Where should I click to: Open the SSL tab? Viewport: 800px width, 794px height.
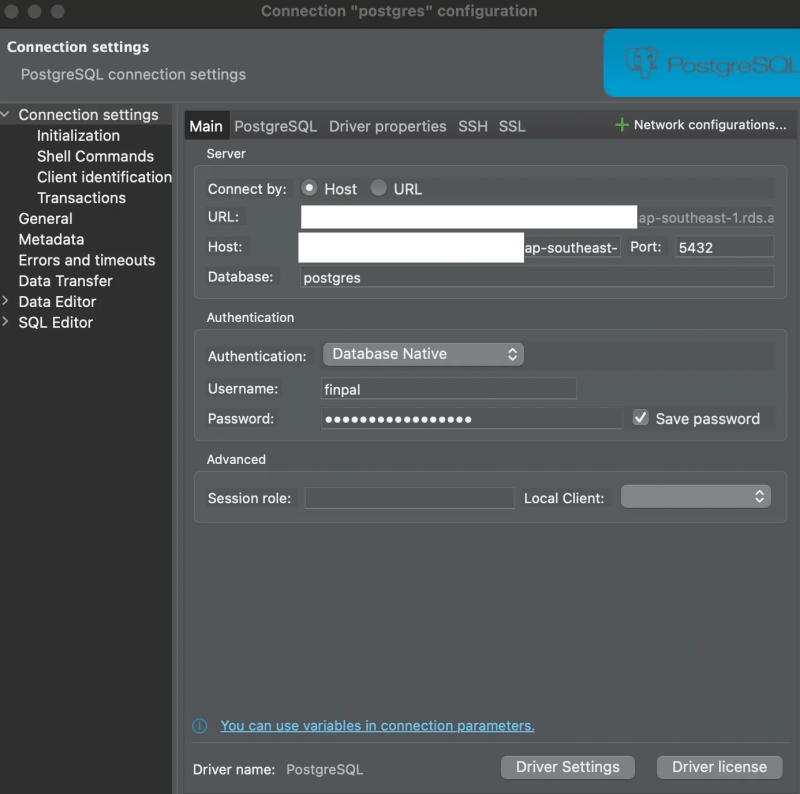[x=512, y=126]
